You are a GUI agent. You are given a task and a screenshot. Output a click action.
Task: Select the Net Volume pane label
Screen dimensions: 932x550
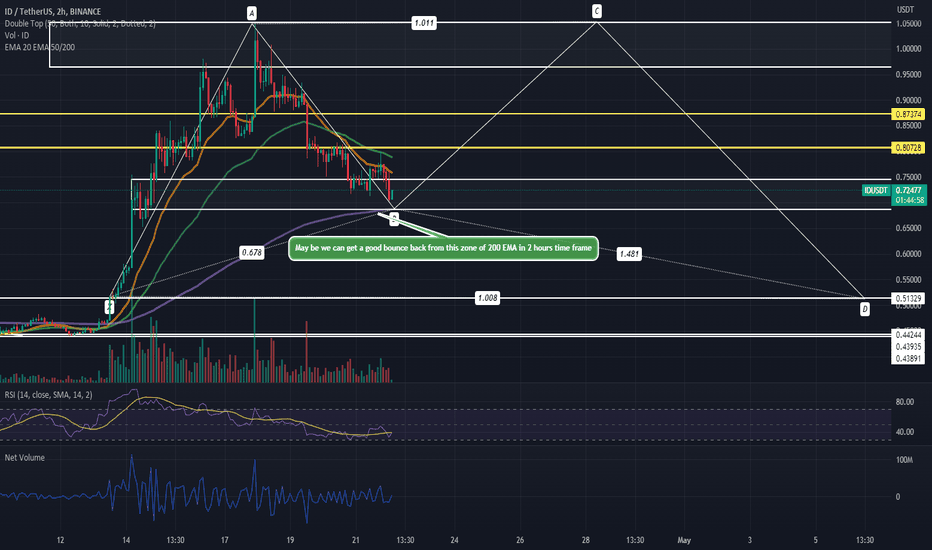(x=24, y=458)
